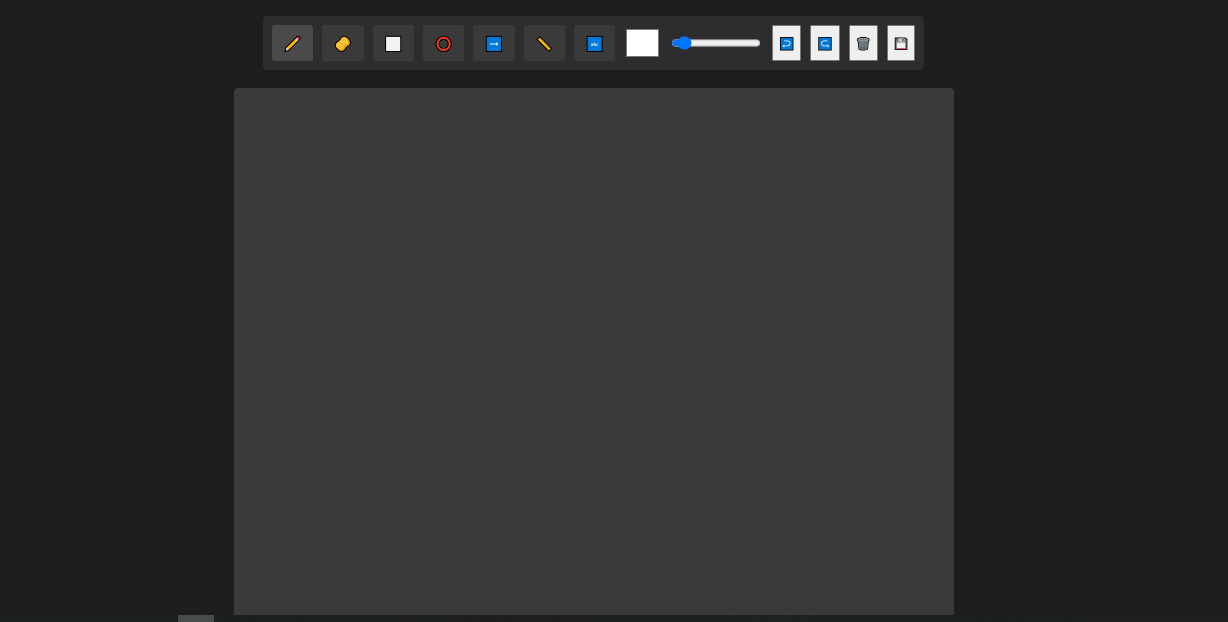Click on the dark drawing canvas

tap(594, 351)
